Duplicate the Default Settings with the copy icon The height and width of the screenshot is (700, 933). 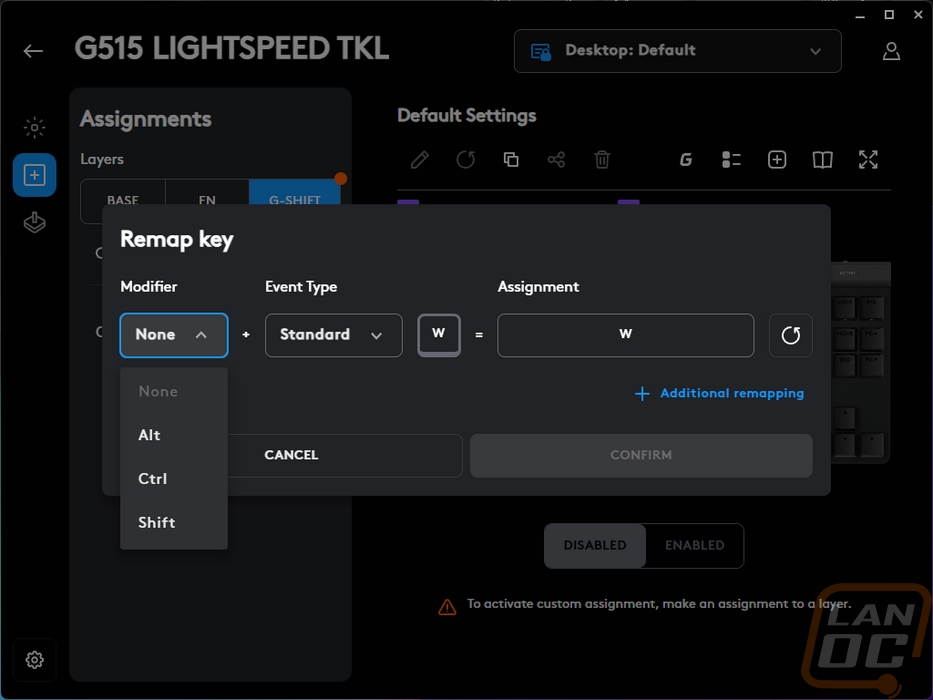point(511,160)
